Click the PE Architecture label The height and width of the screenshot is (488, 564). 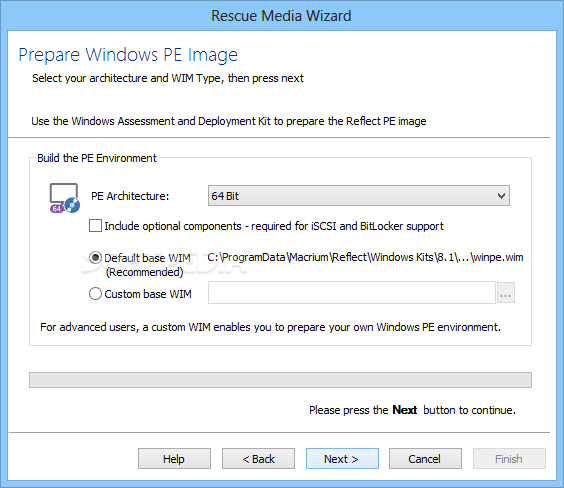(130, 196)
